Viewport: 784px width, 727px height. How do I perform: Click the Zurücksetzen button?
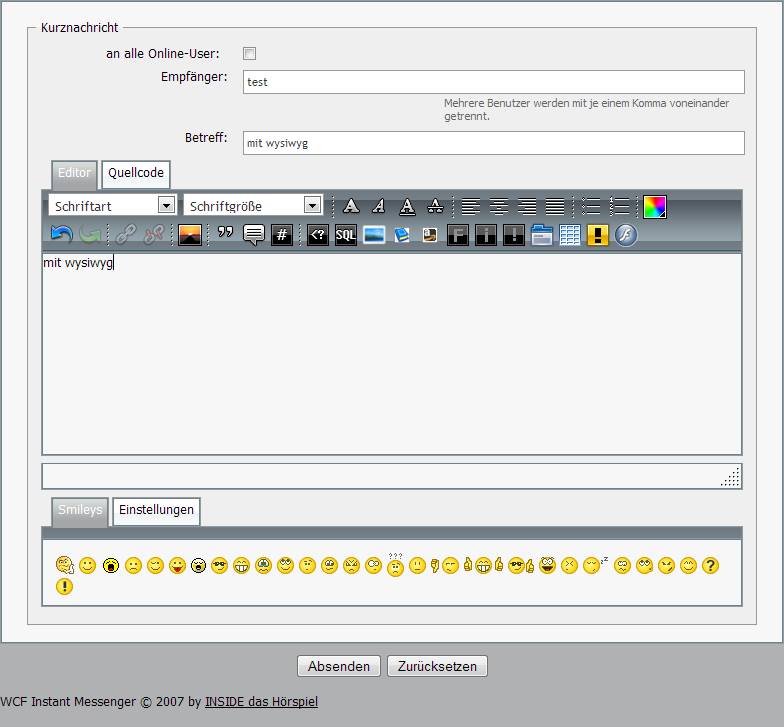(437, 666)
